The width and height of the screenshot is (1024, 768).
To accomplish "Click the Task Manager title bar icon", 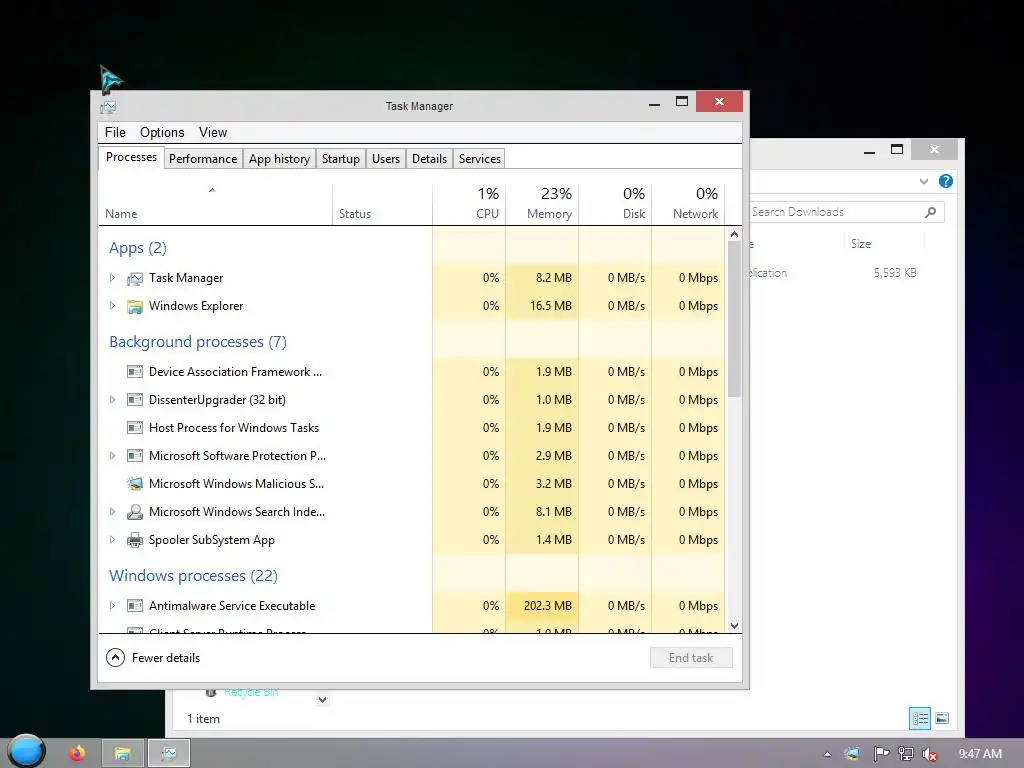I will tap(108, 106).
